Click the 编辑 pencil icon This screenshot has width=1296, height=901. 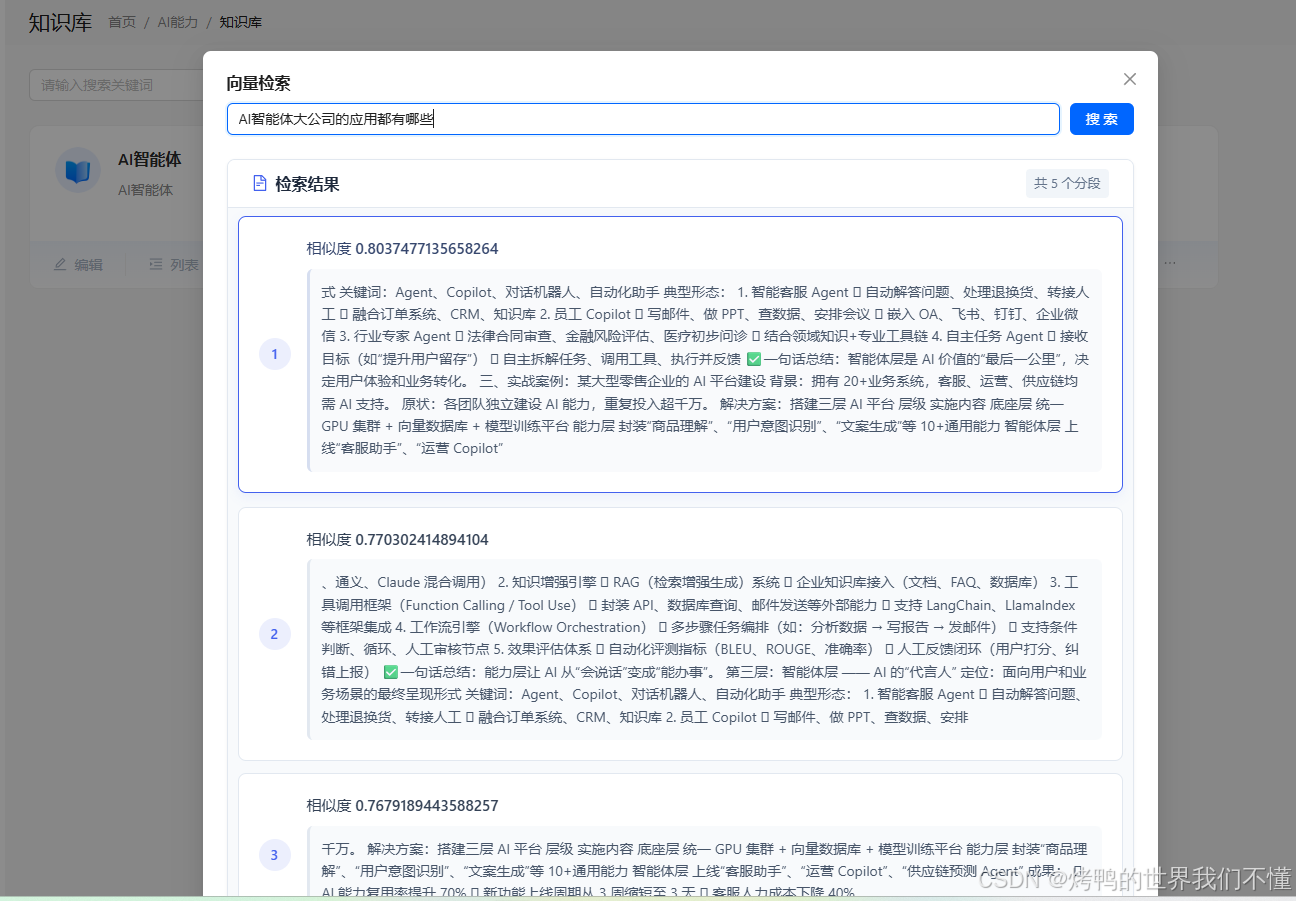point(60,264)
